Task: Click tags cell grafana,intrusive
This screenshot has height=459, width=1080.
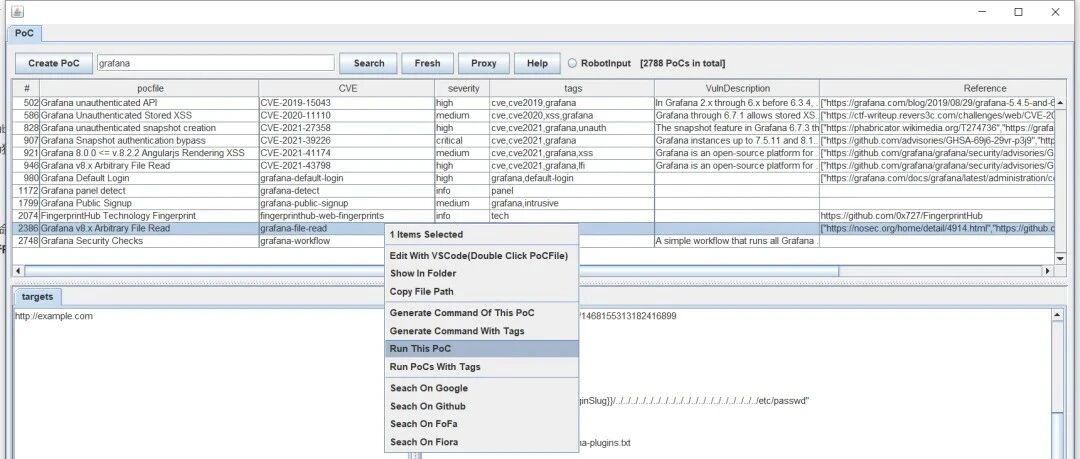Action: click(572, 203)
